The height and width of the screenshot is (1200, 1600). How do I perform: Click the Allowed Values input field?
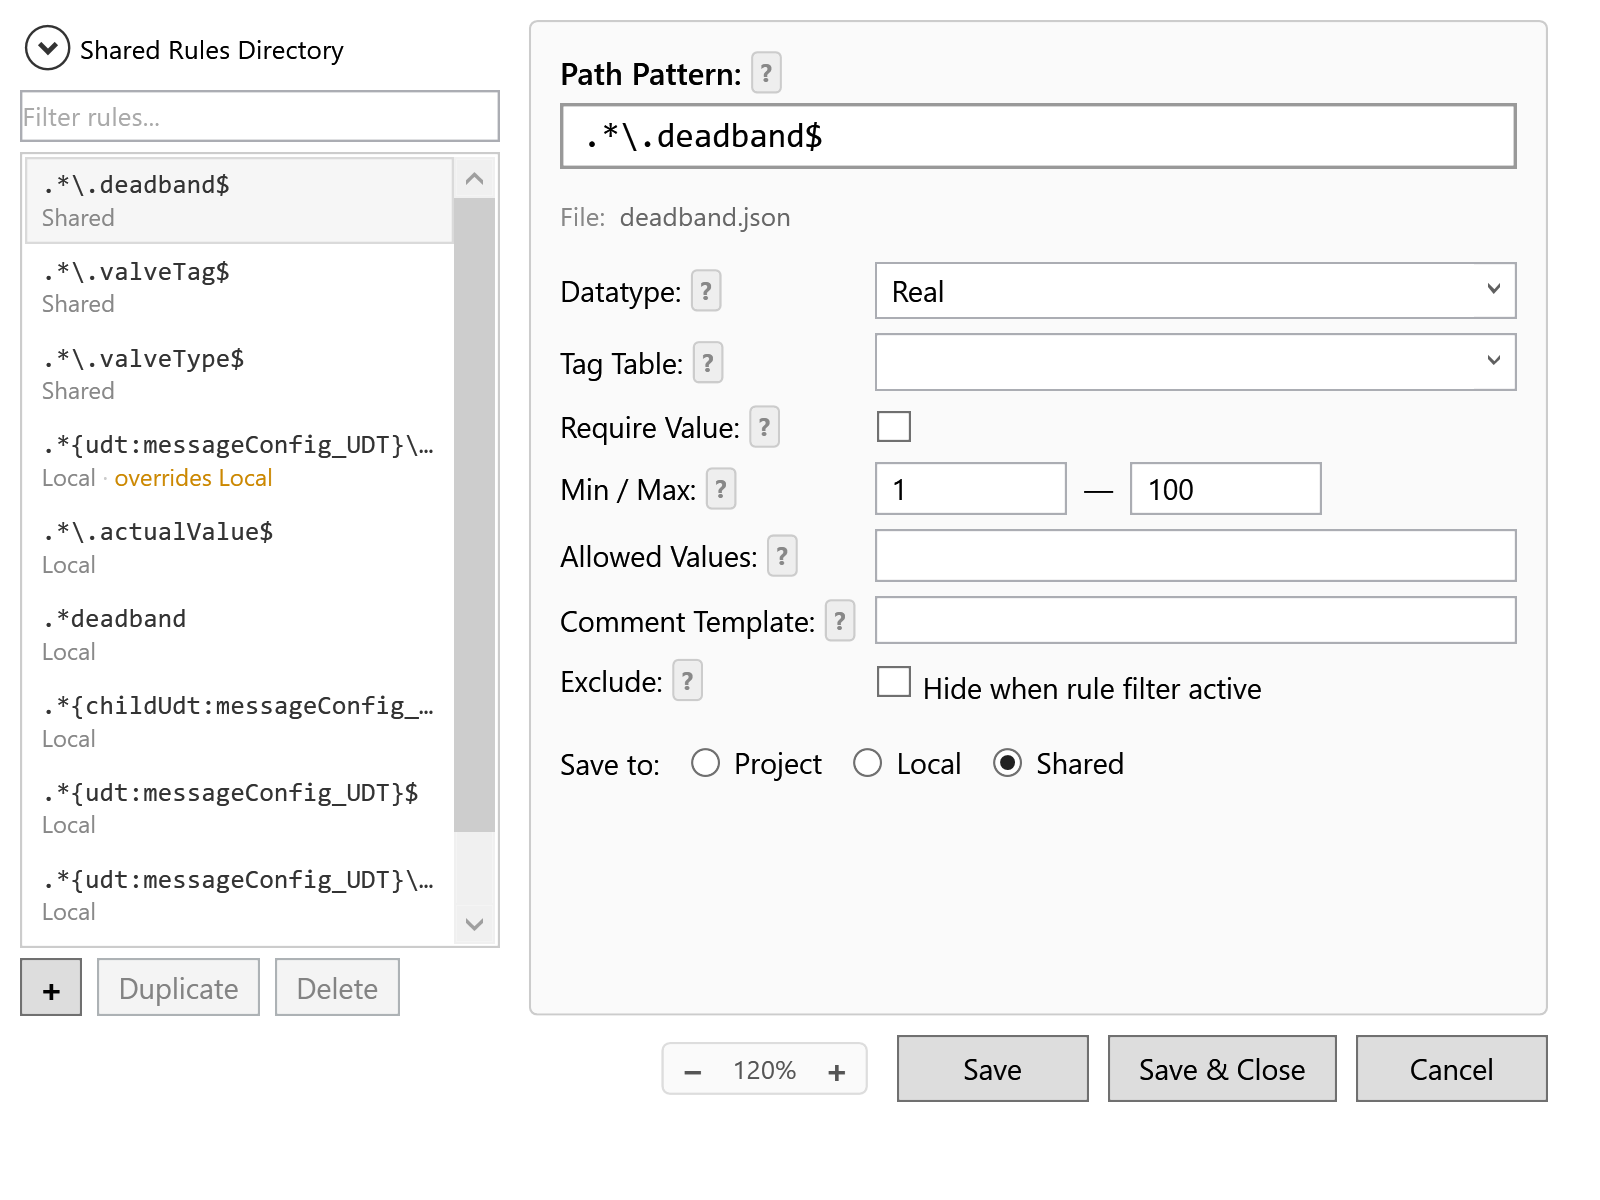[x=1196, y=555]
